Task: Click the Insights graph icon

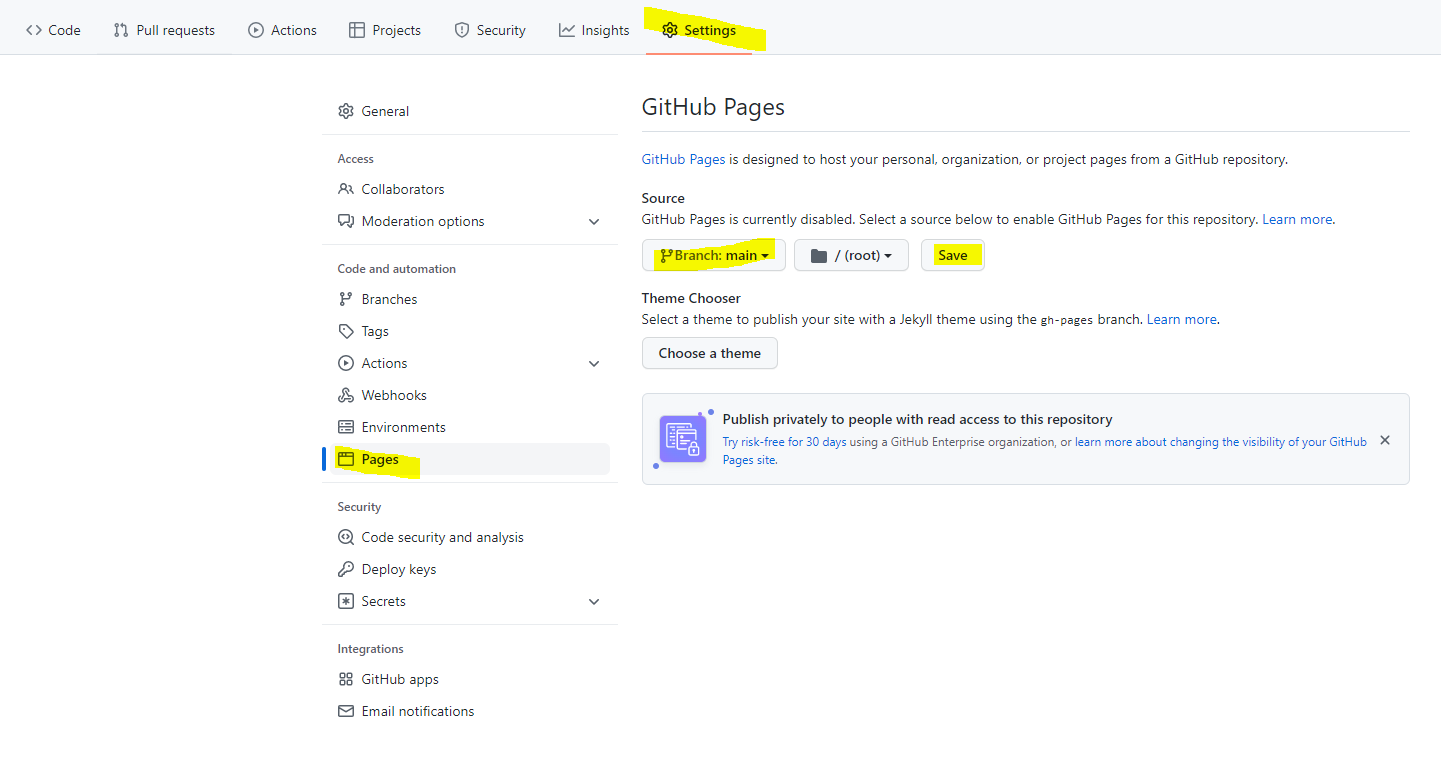Action: click(567, 30)
